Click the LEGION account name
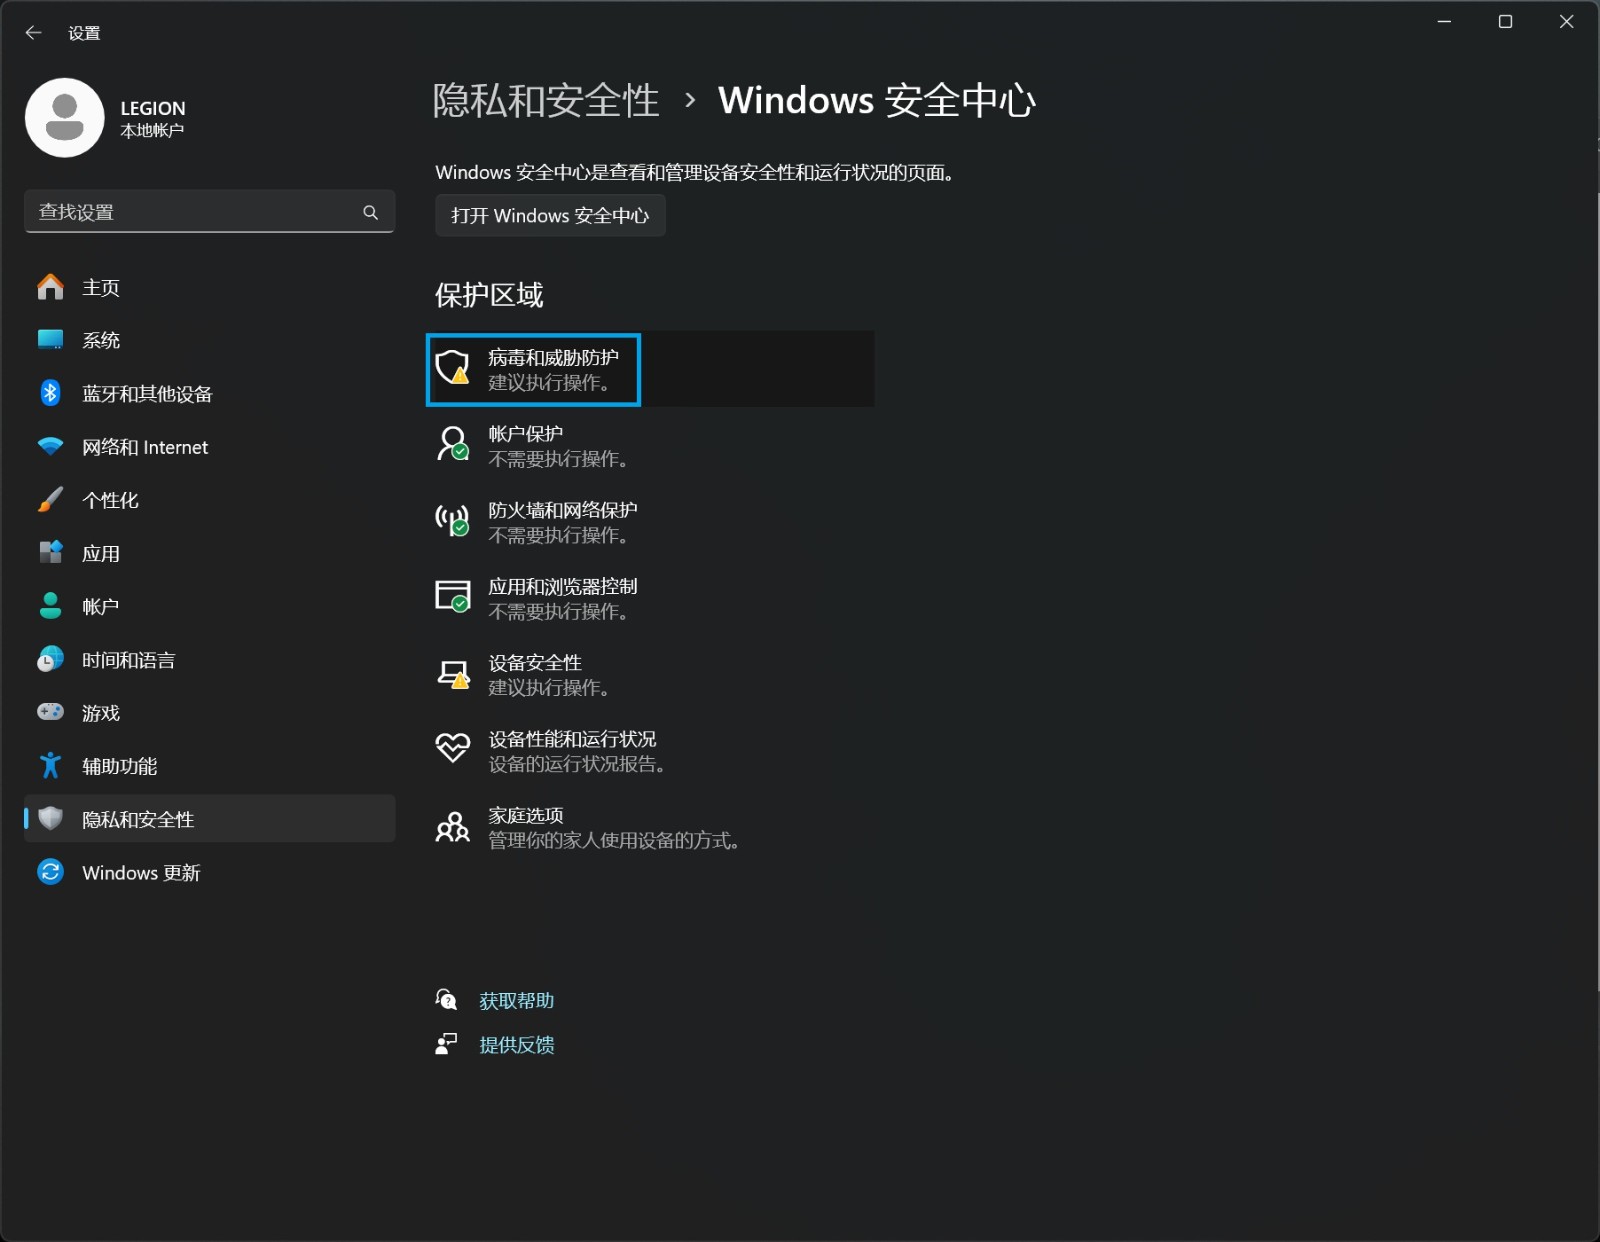The height and width of the screenshot is (1242, 1600). point(153,108)
